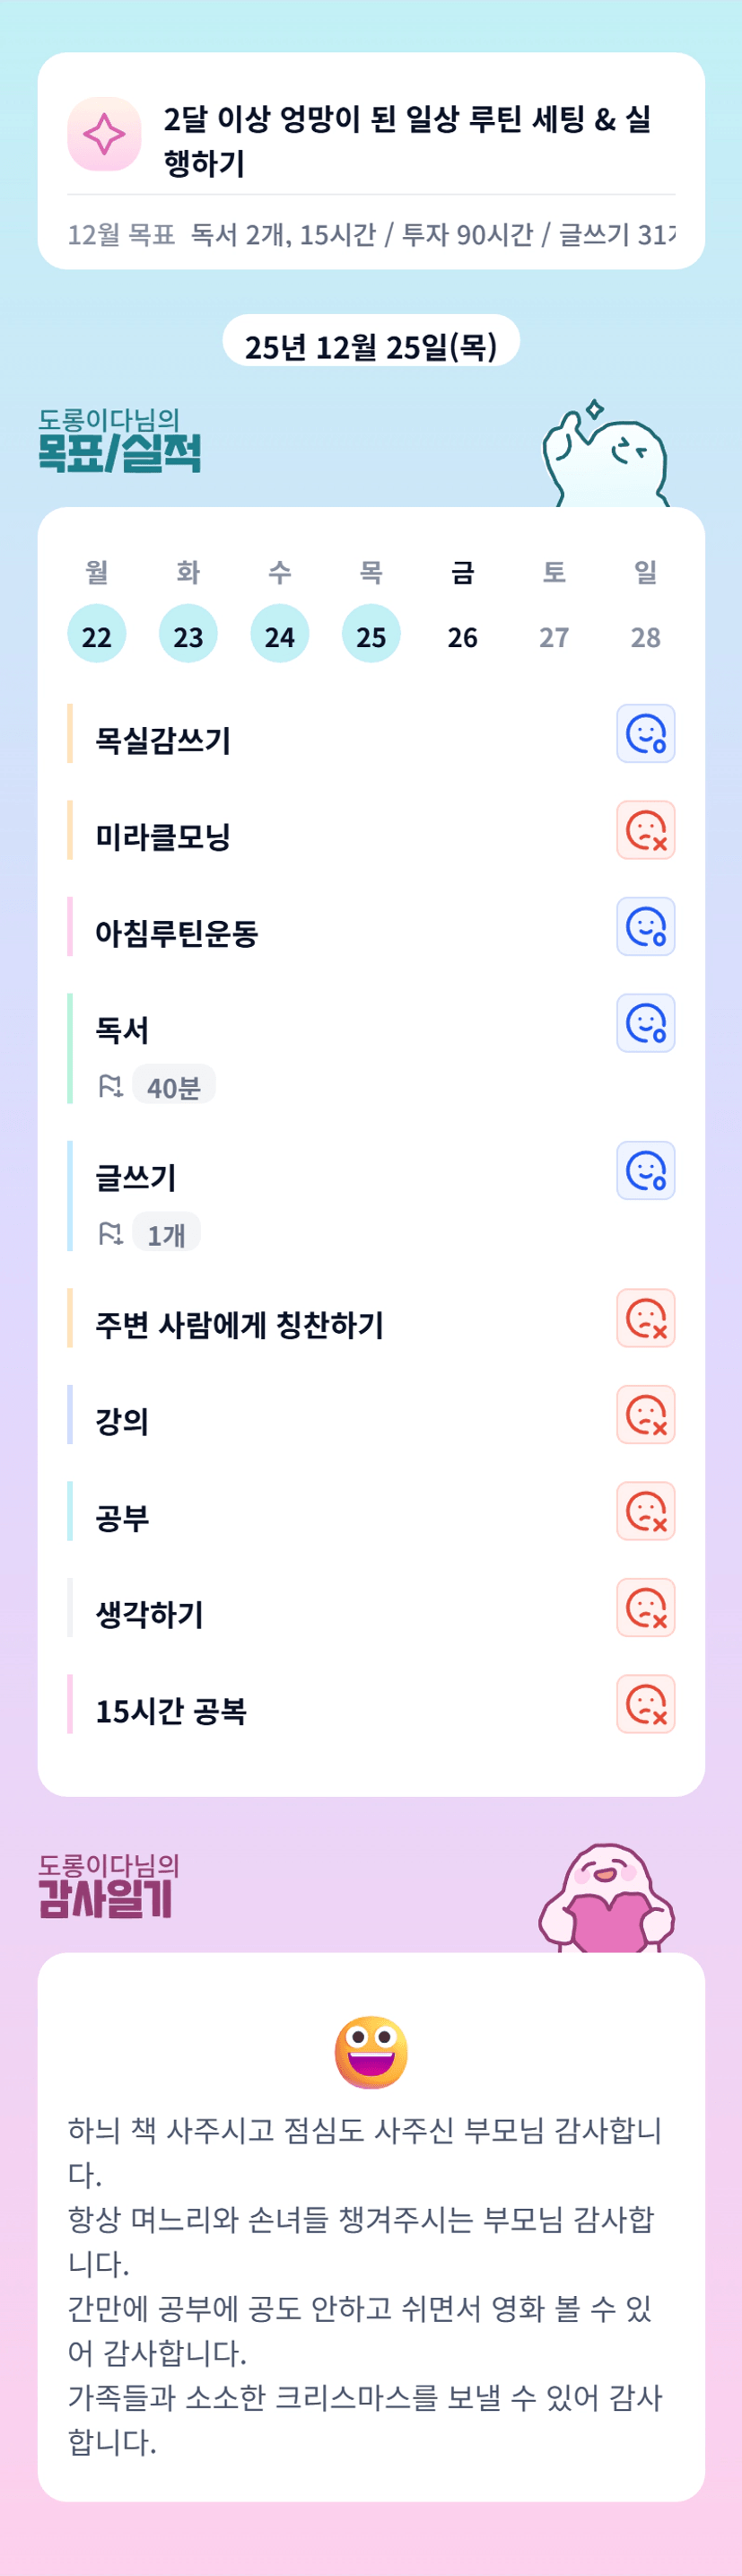Toggle the 15시간 공복 status face
The image size is (742, 2576).
coord(645,1704)
